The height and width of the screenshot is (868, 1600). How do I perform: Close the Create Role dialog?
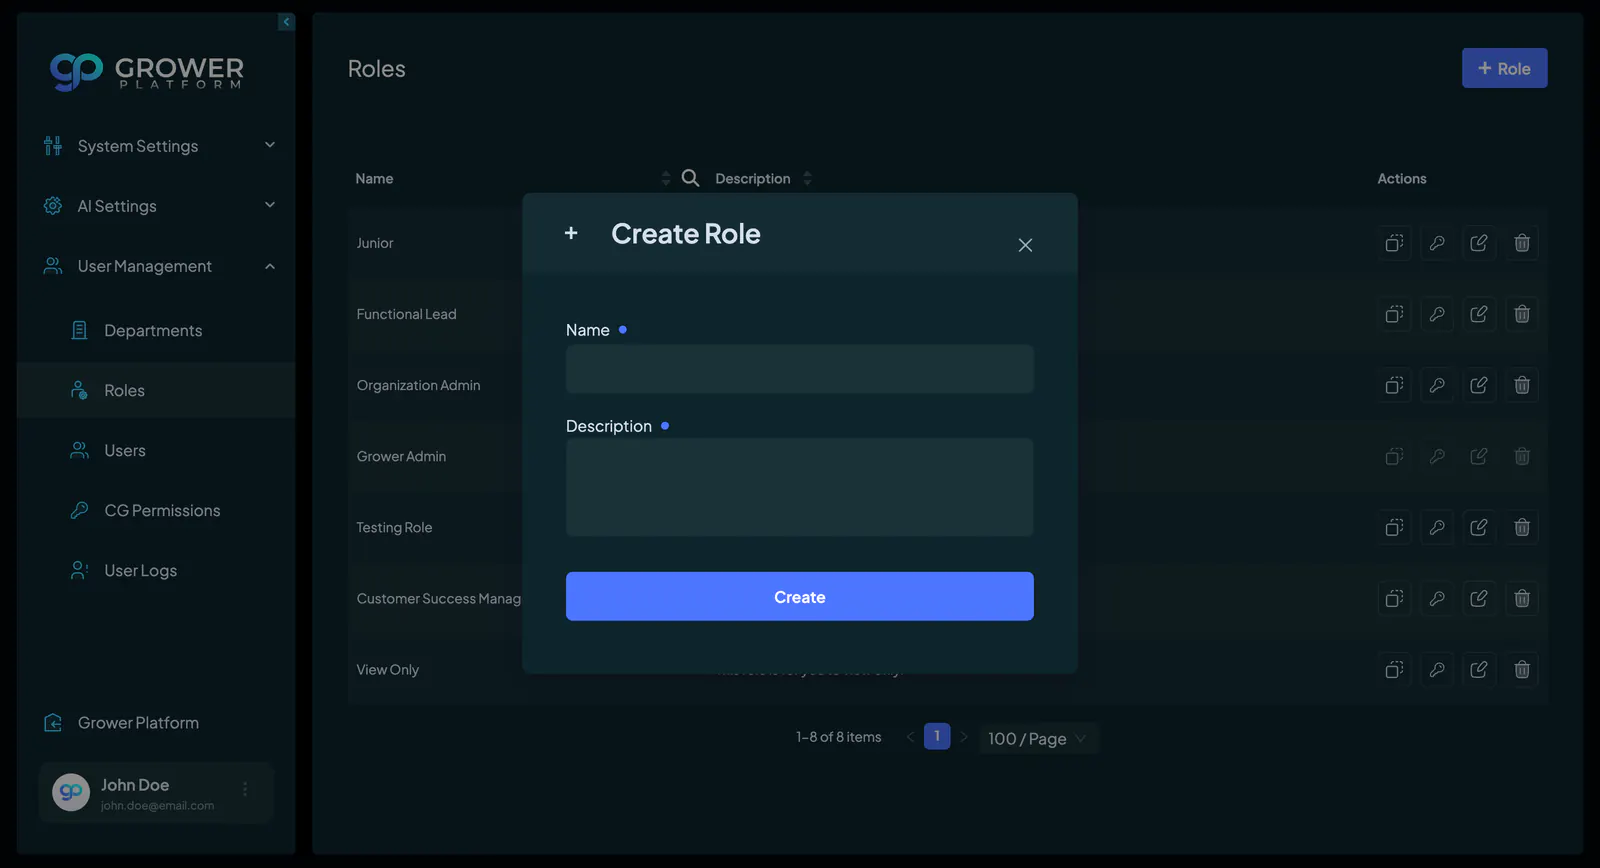(x=1025, y=245)
